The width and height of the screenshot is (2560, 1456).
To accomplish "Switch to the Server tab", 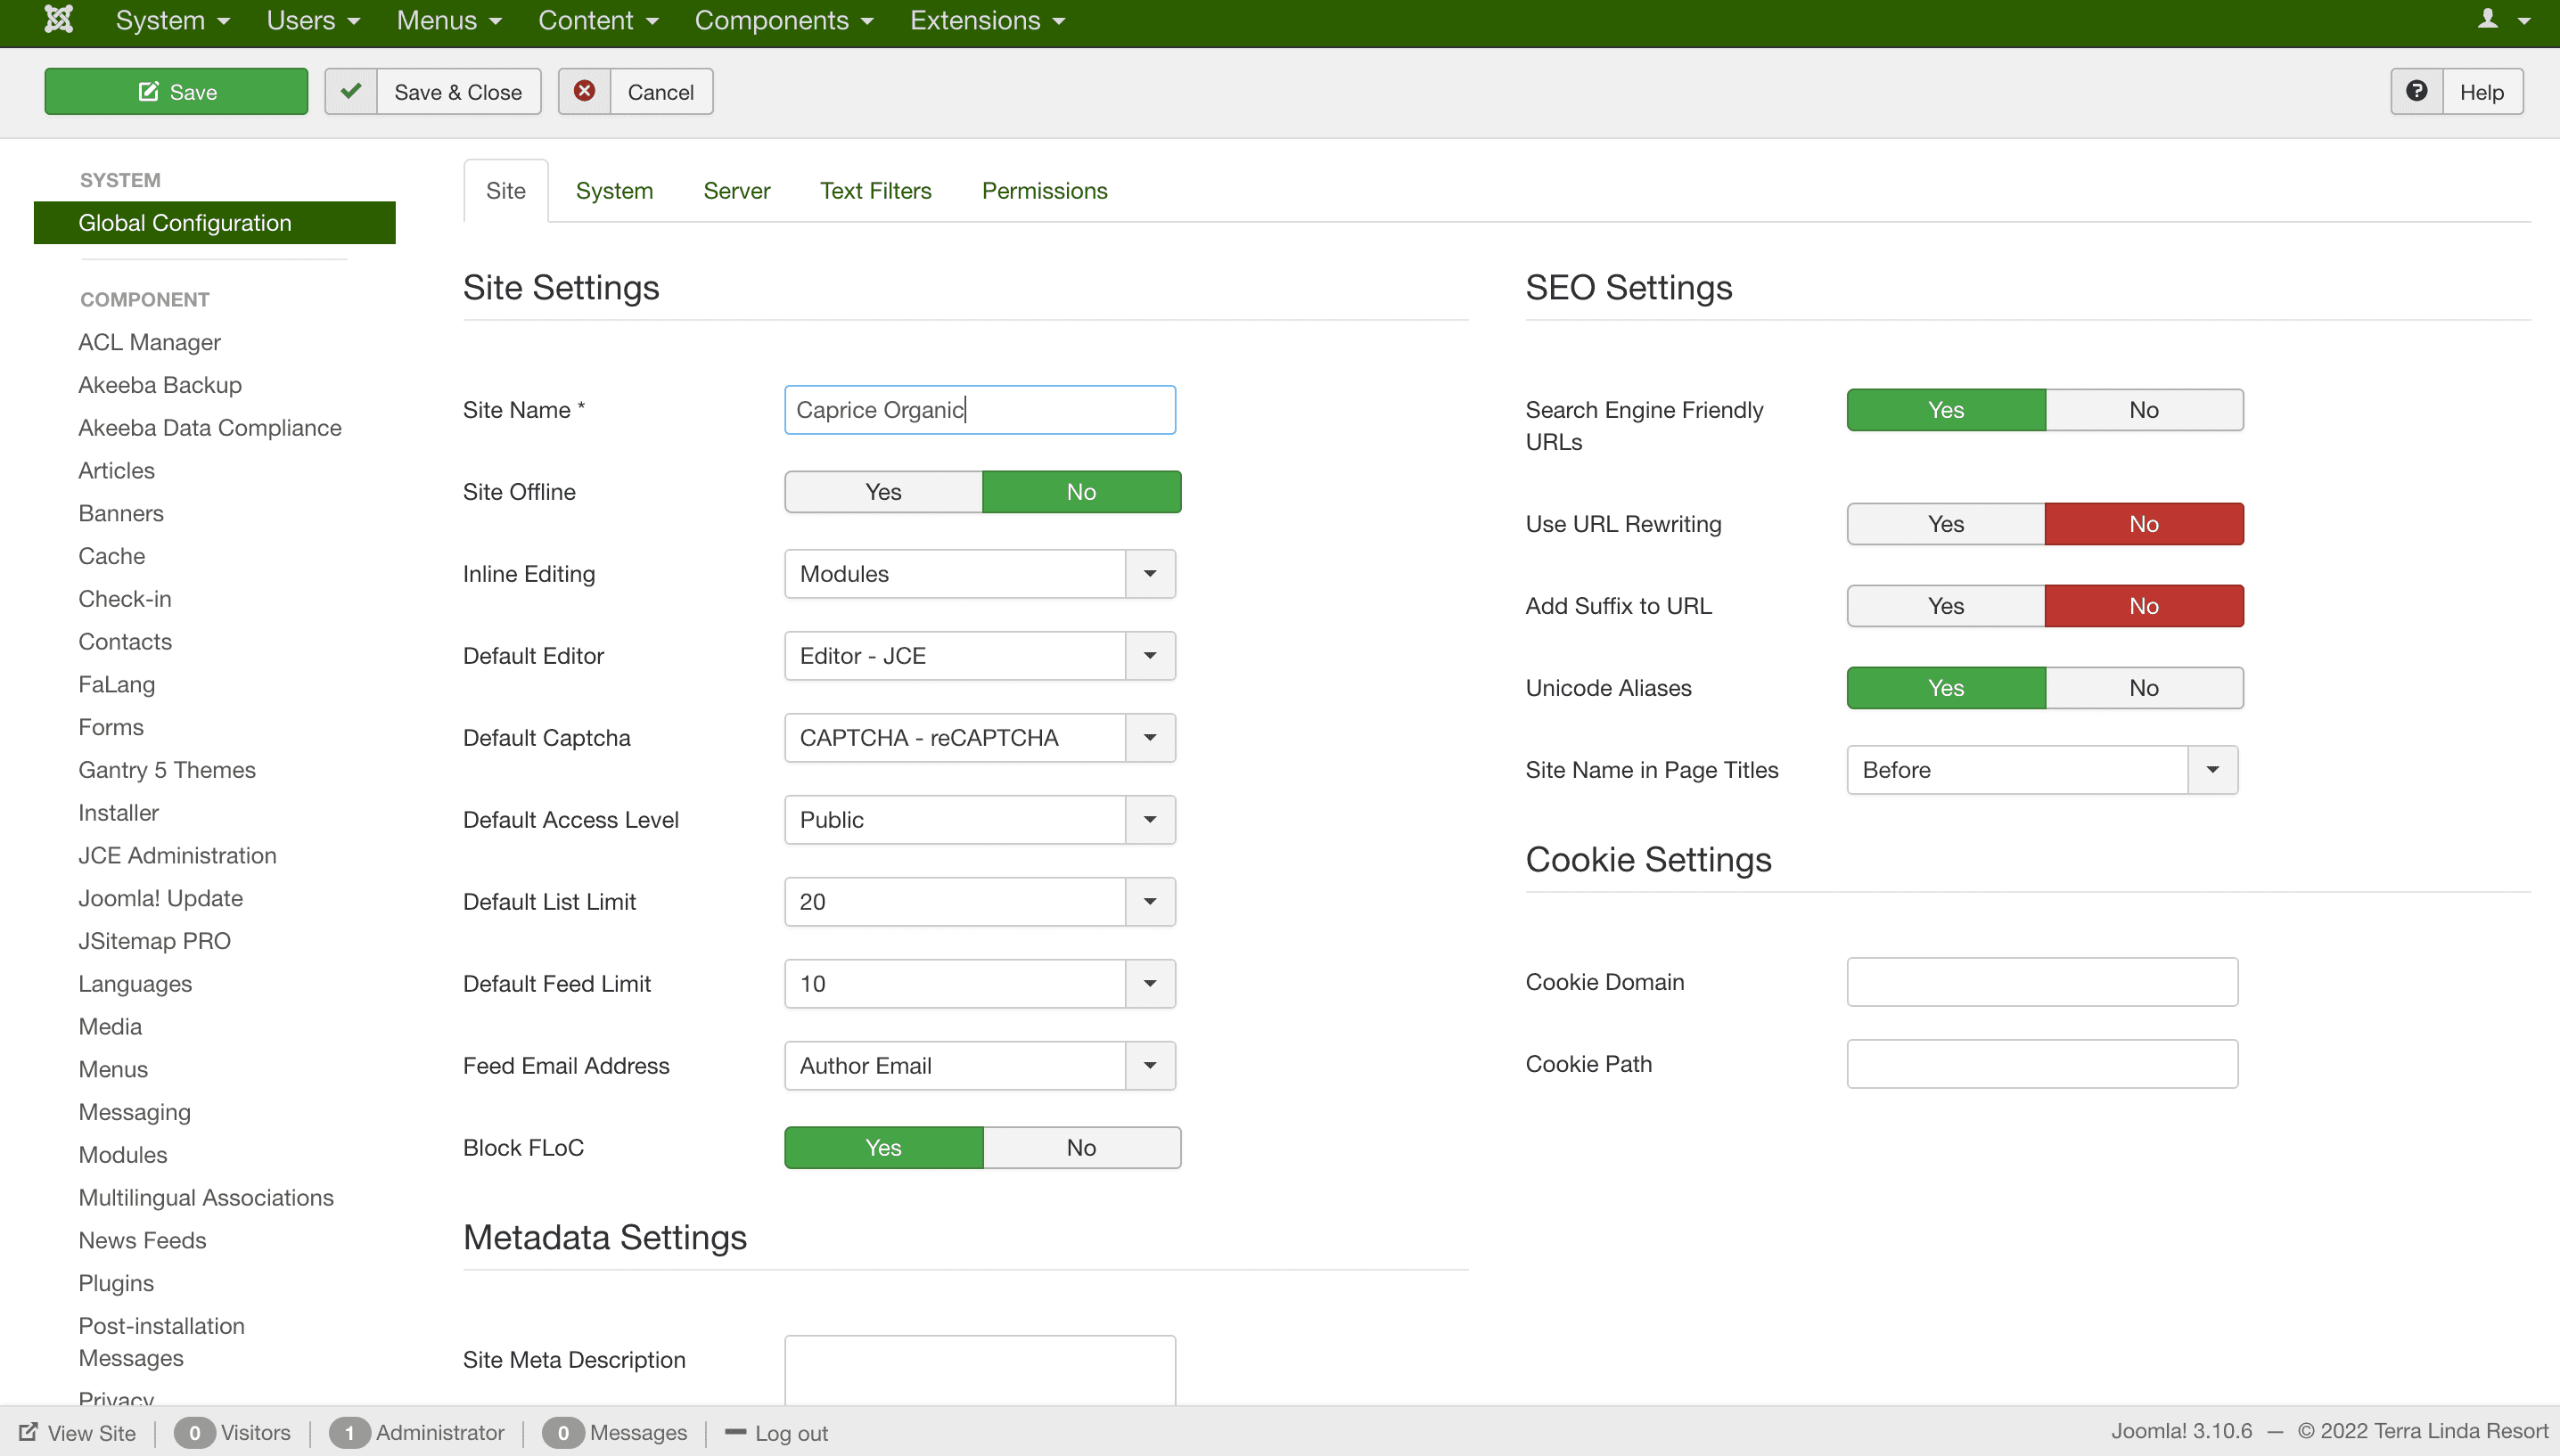I will [737, 191].
